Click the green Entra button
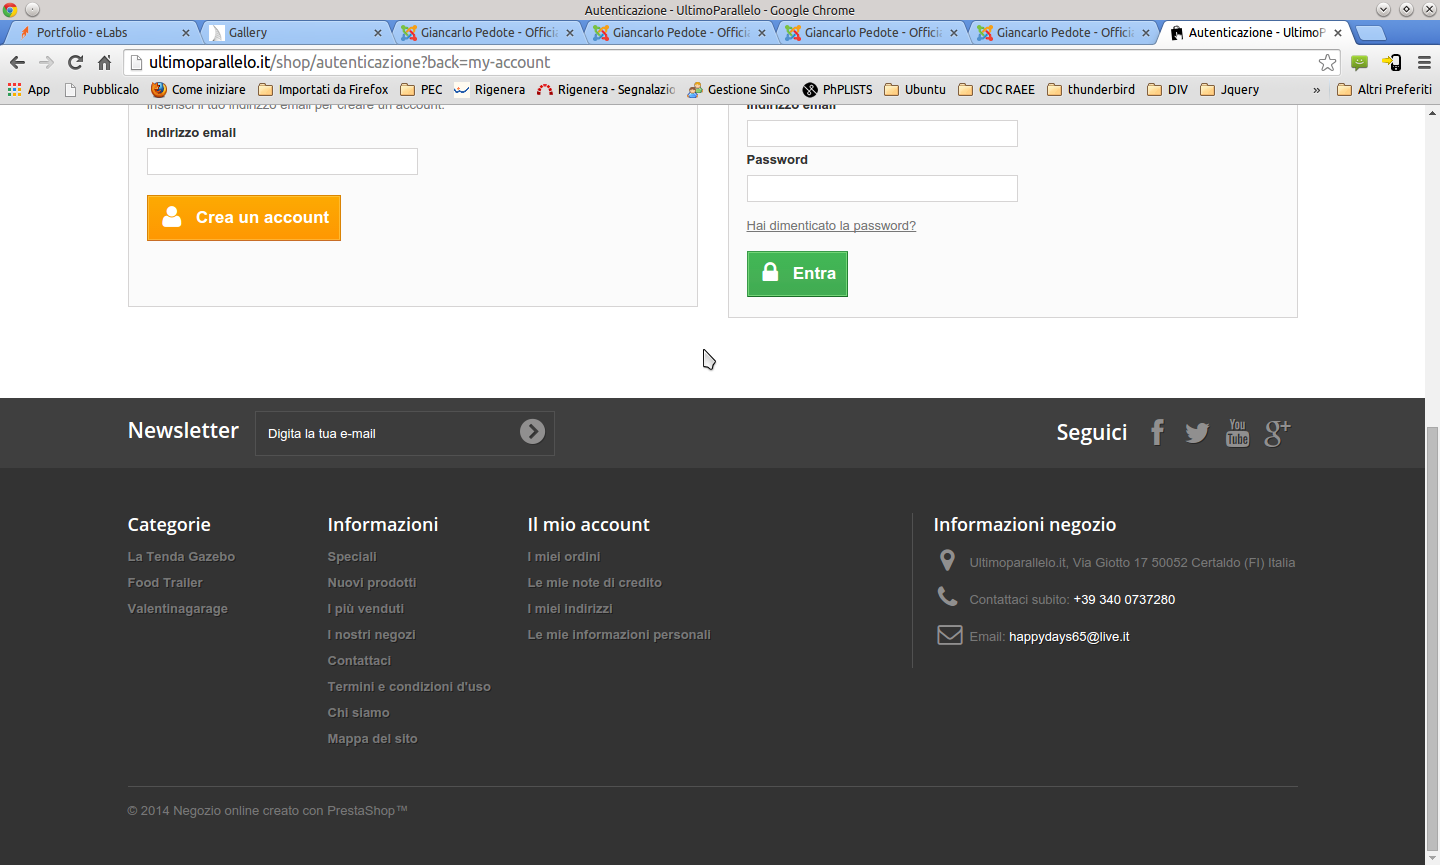The width and height of the screenshot is (1440, 865). [x=797, y=274]
